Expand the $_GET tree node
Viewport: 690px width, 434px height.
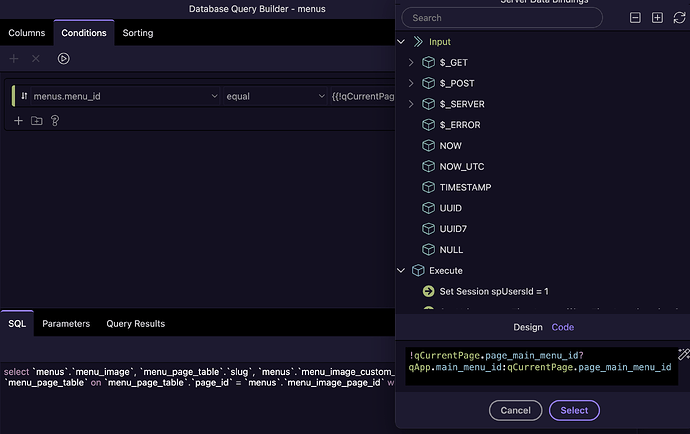tap(411, 62)
